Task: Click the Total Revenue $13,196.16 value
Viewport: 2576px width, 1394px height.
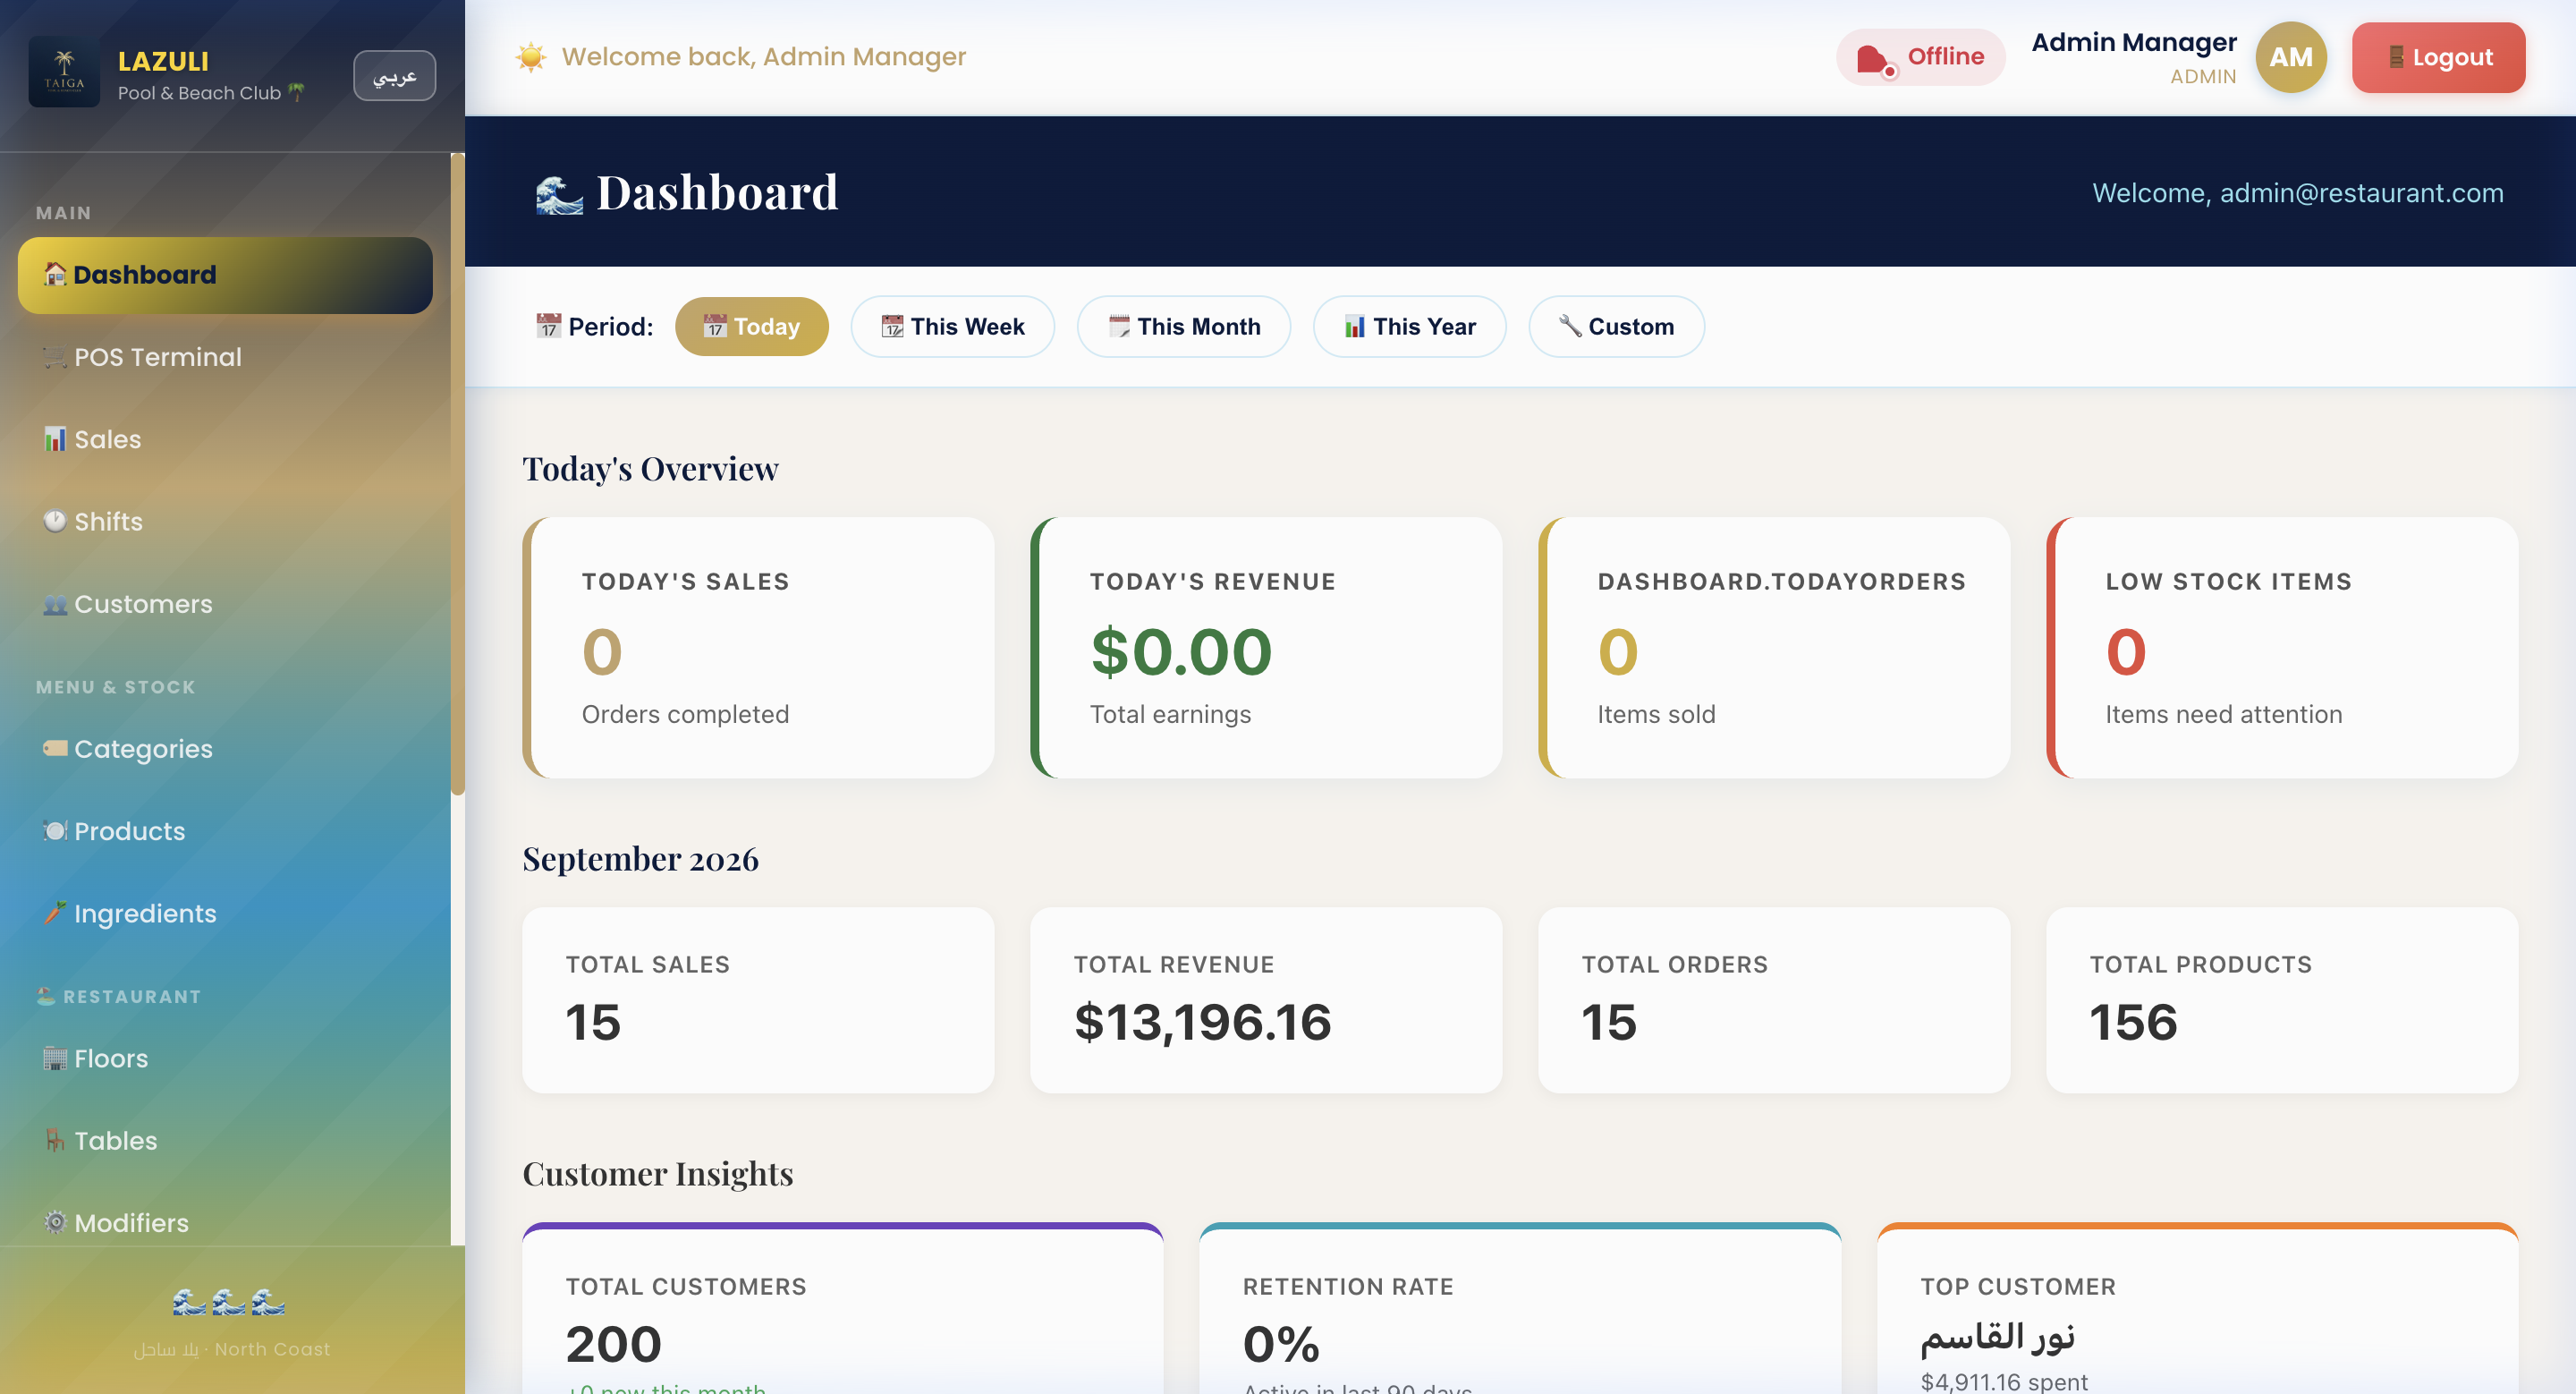Action: 1202,1022
